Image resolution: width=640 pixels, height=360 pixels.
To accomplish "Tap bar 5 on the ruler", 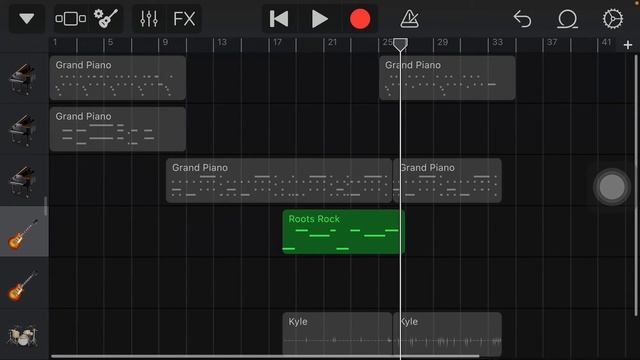I will (x=110, y=42).
